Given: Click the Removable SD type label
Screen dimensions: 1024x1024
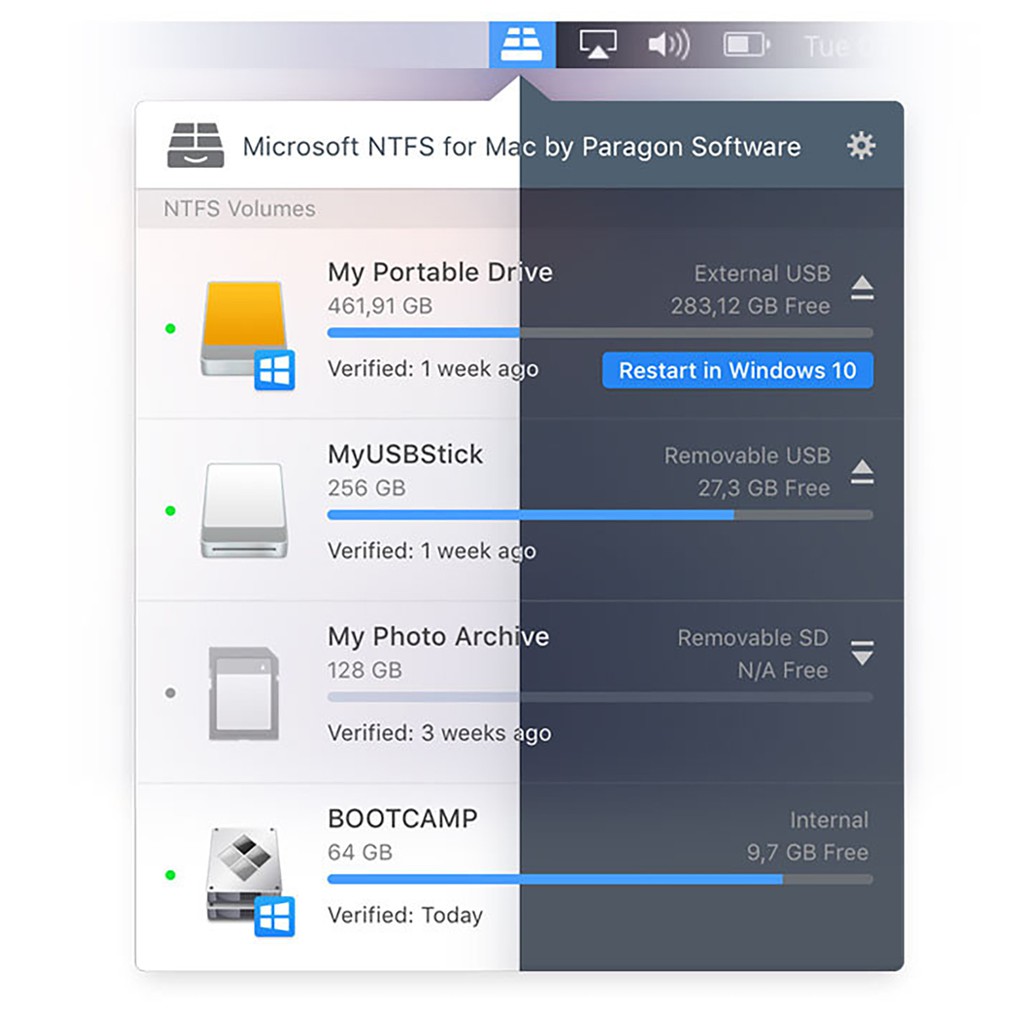Looking at the screenshot, I should (x=753, y=638).
